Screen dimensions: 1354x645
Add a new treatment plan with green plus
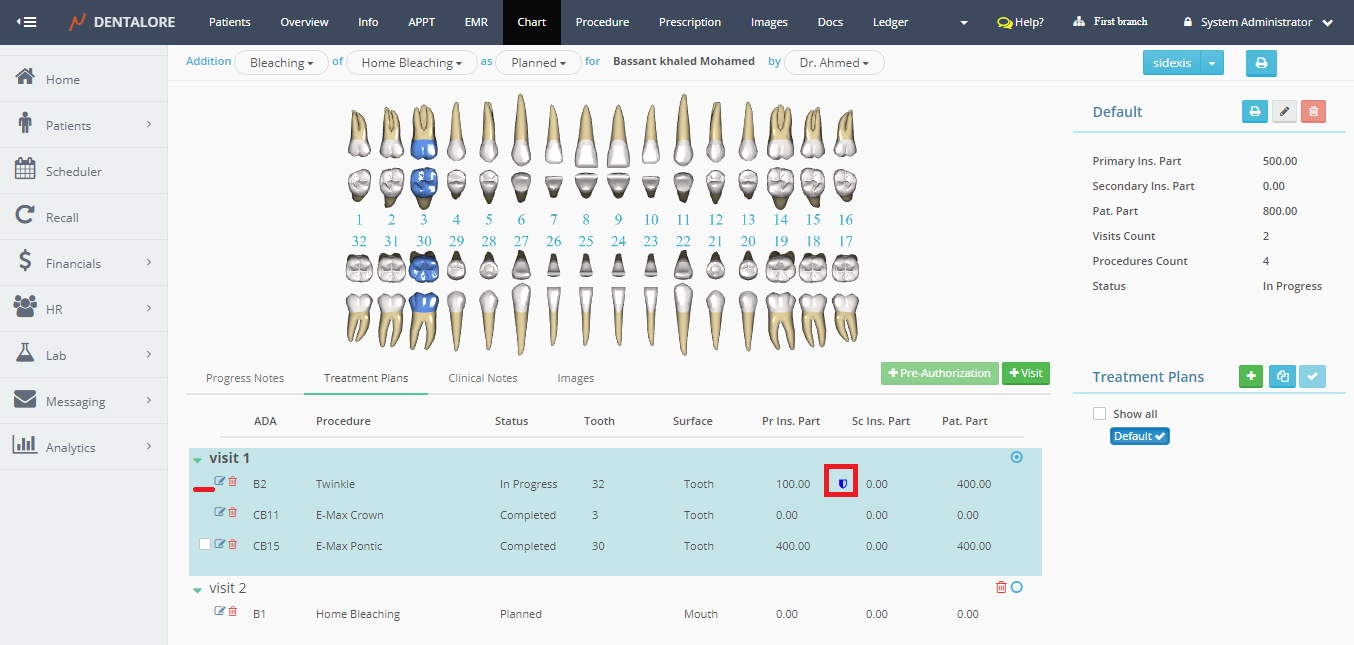(1250, 376)
